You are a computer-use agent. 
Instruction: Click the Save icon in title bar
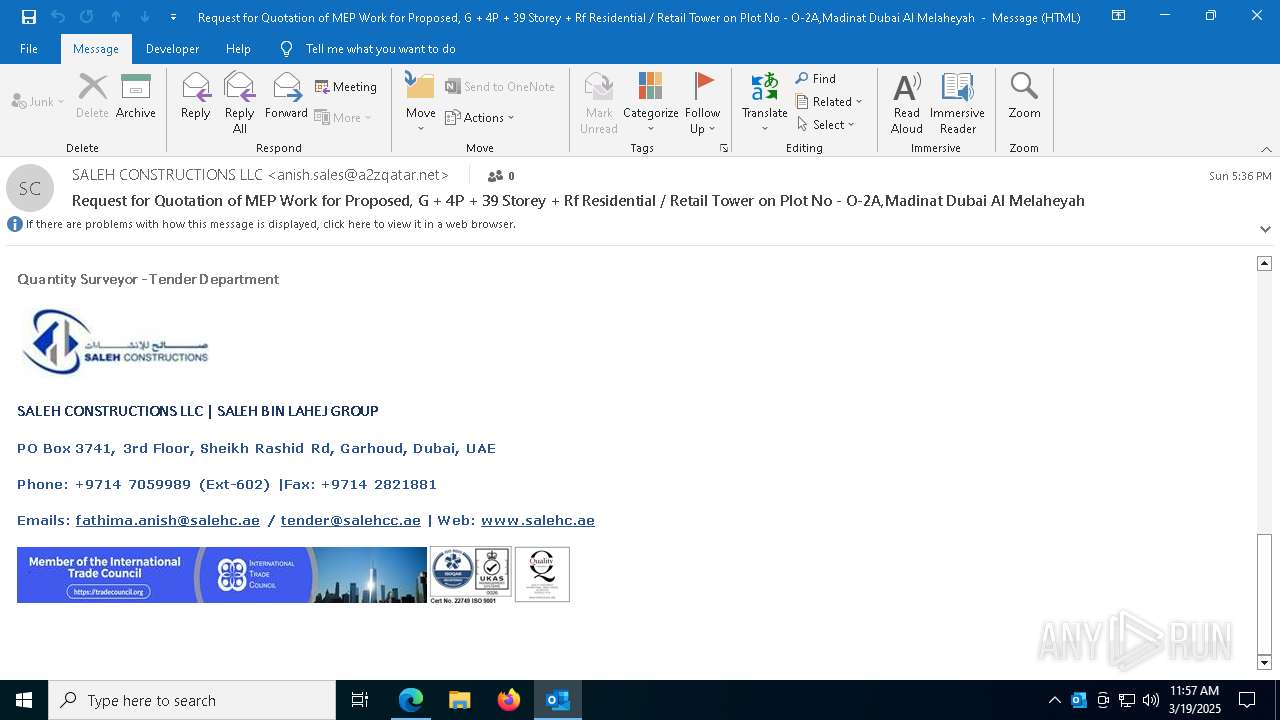[29, 17]
